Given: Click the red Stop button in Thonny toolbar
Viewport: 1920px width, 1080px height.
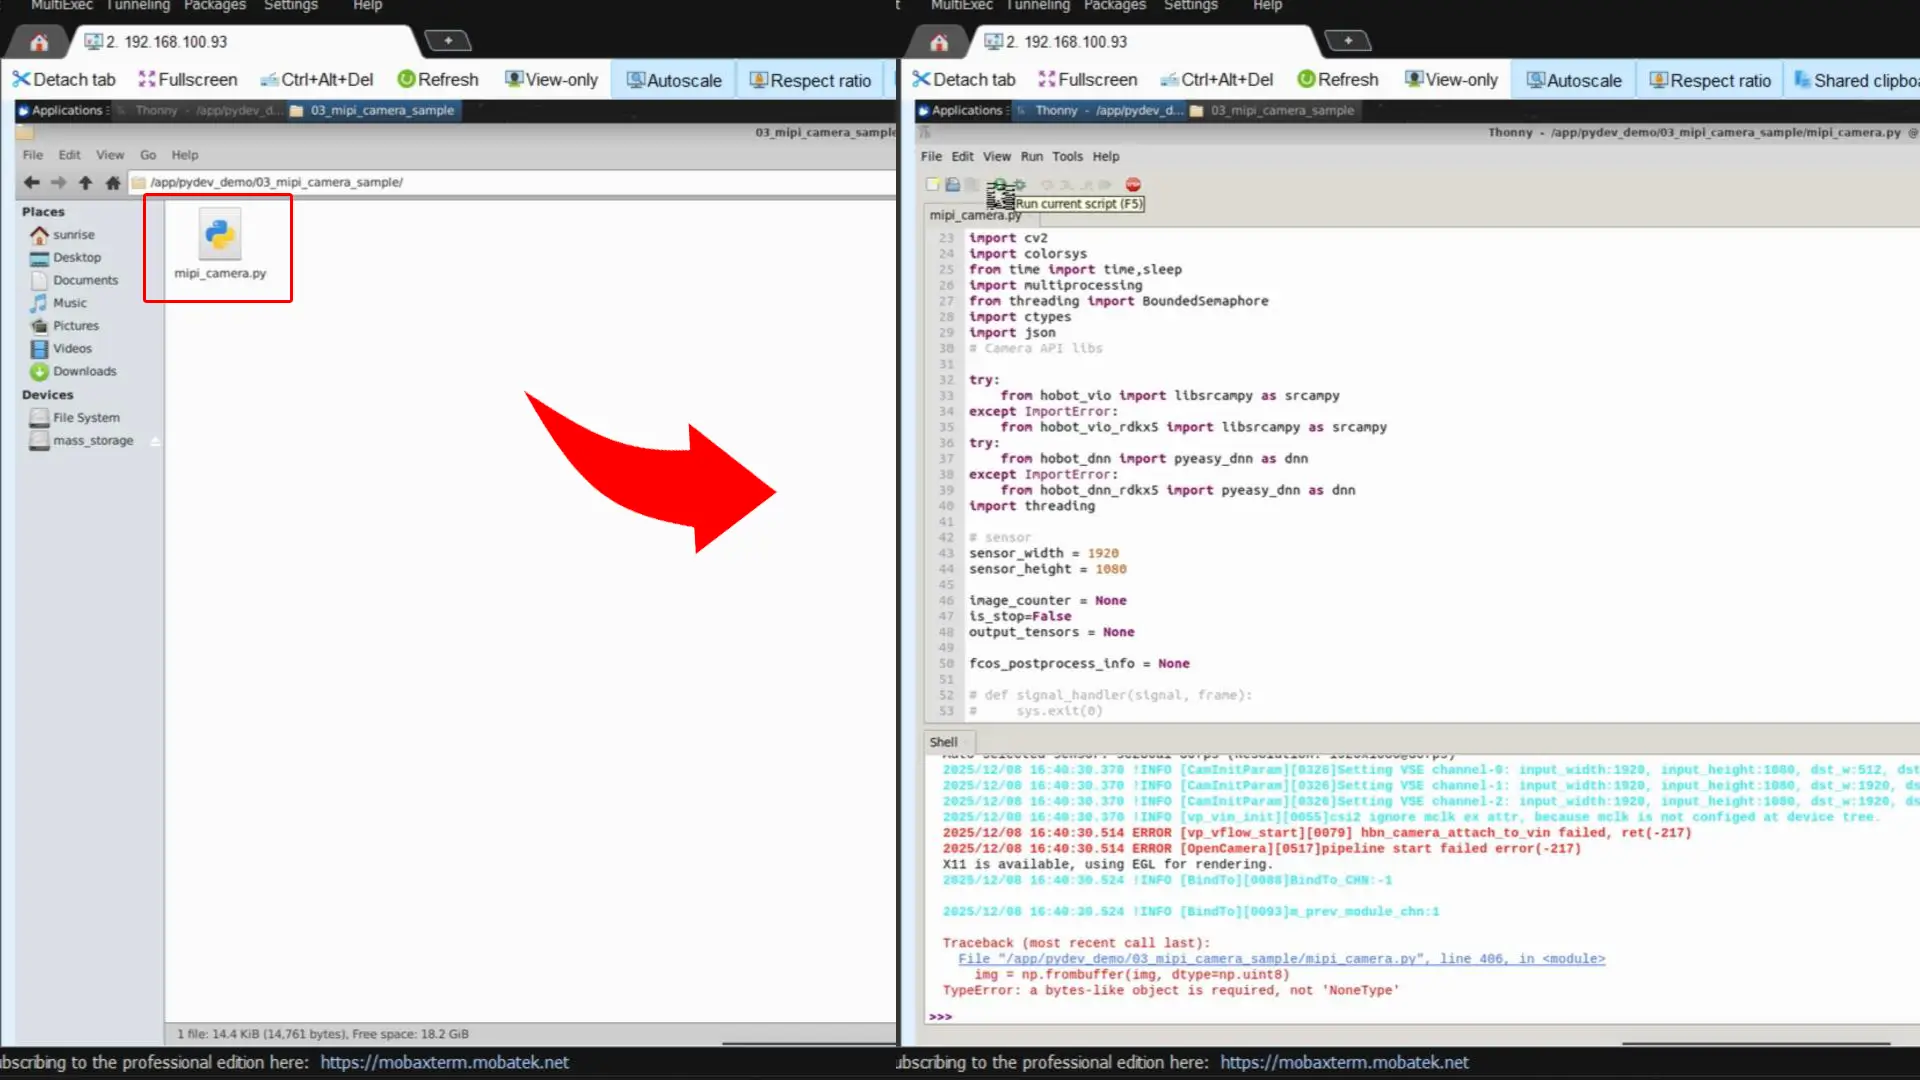Looking at the screenshot, I should (1133, 184).
